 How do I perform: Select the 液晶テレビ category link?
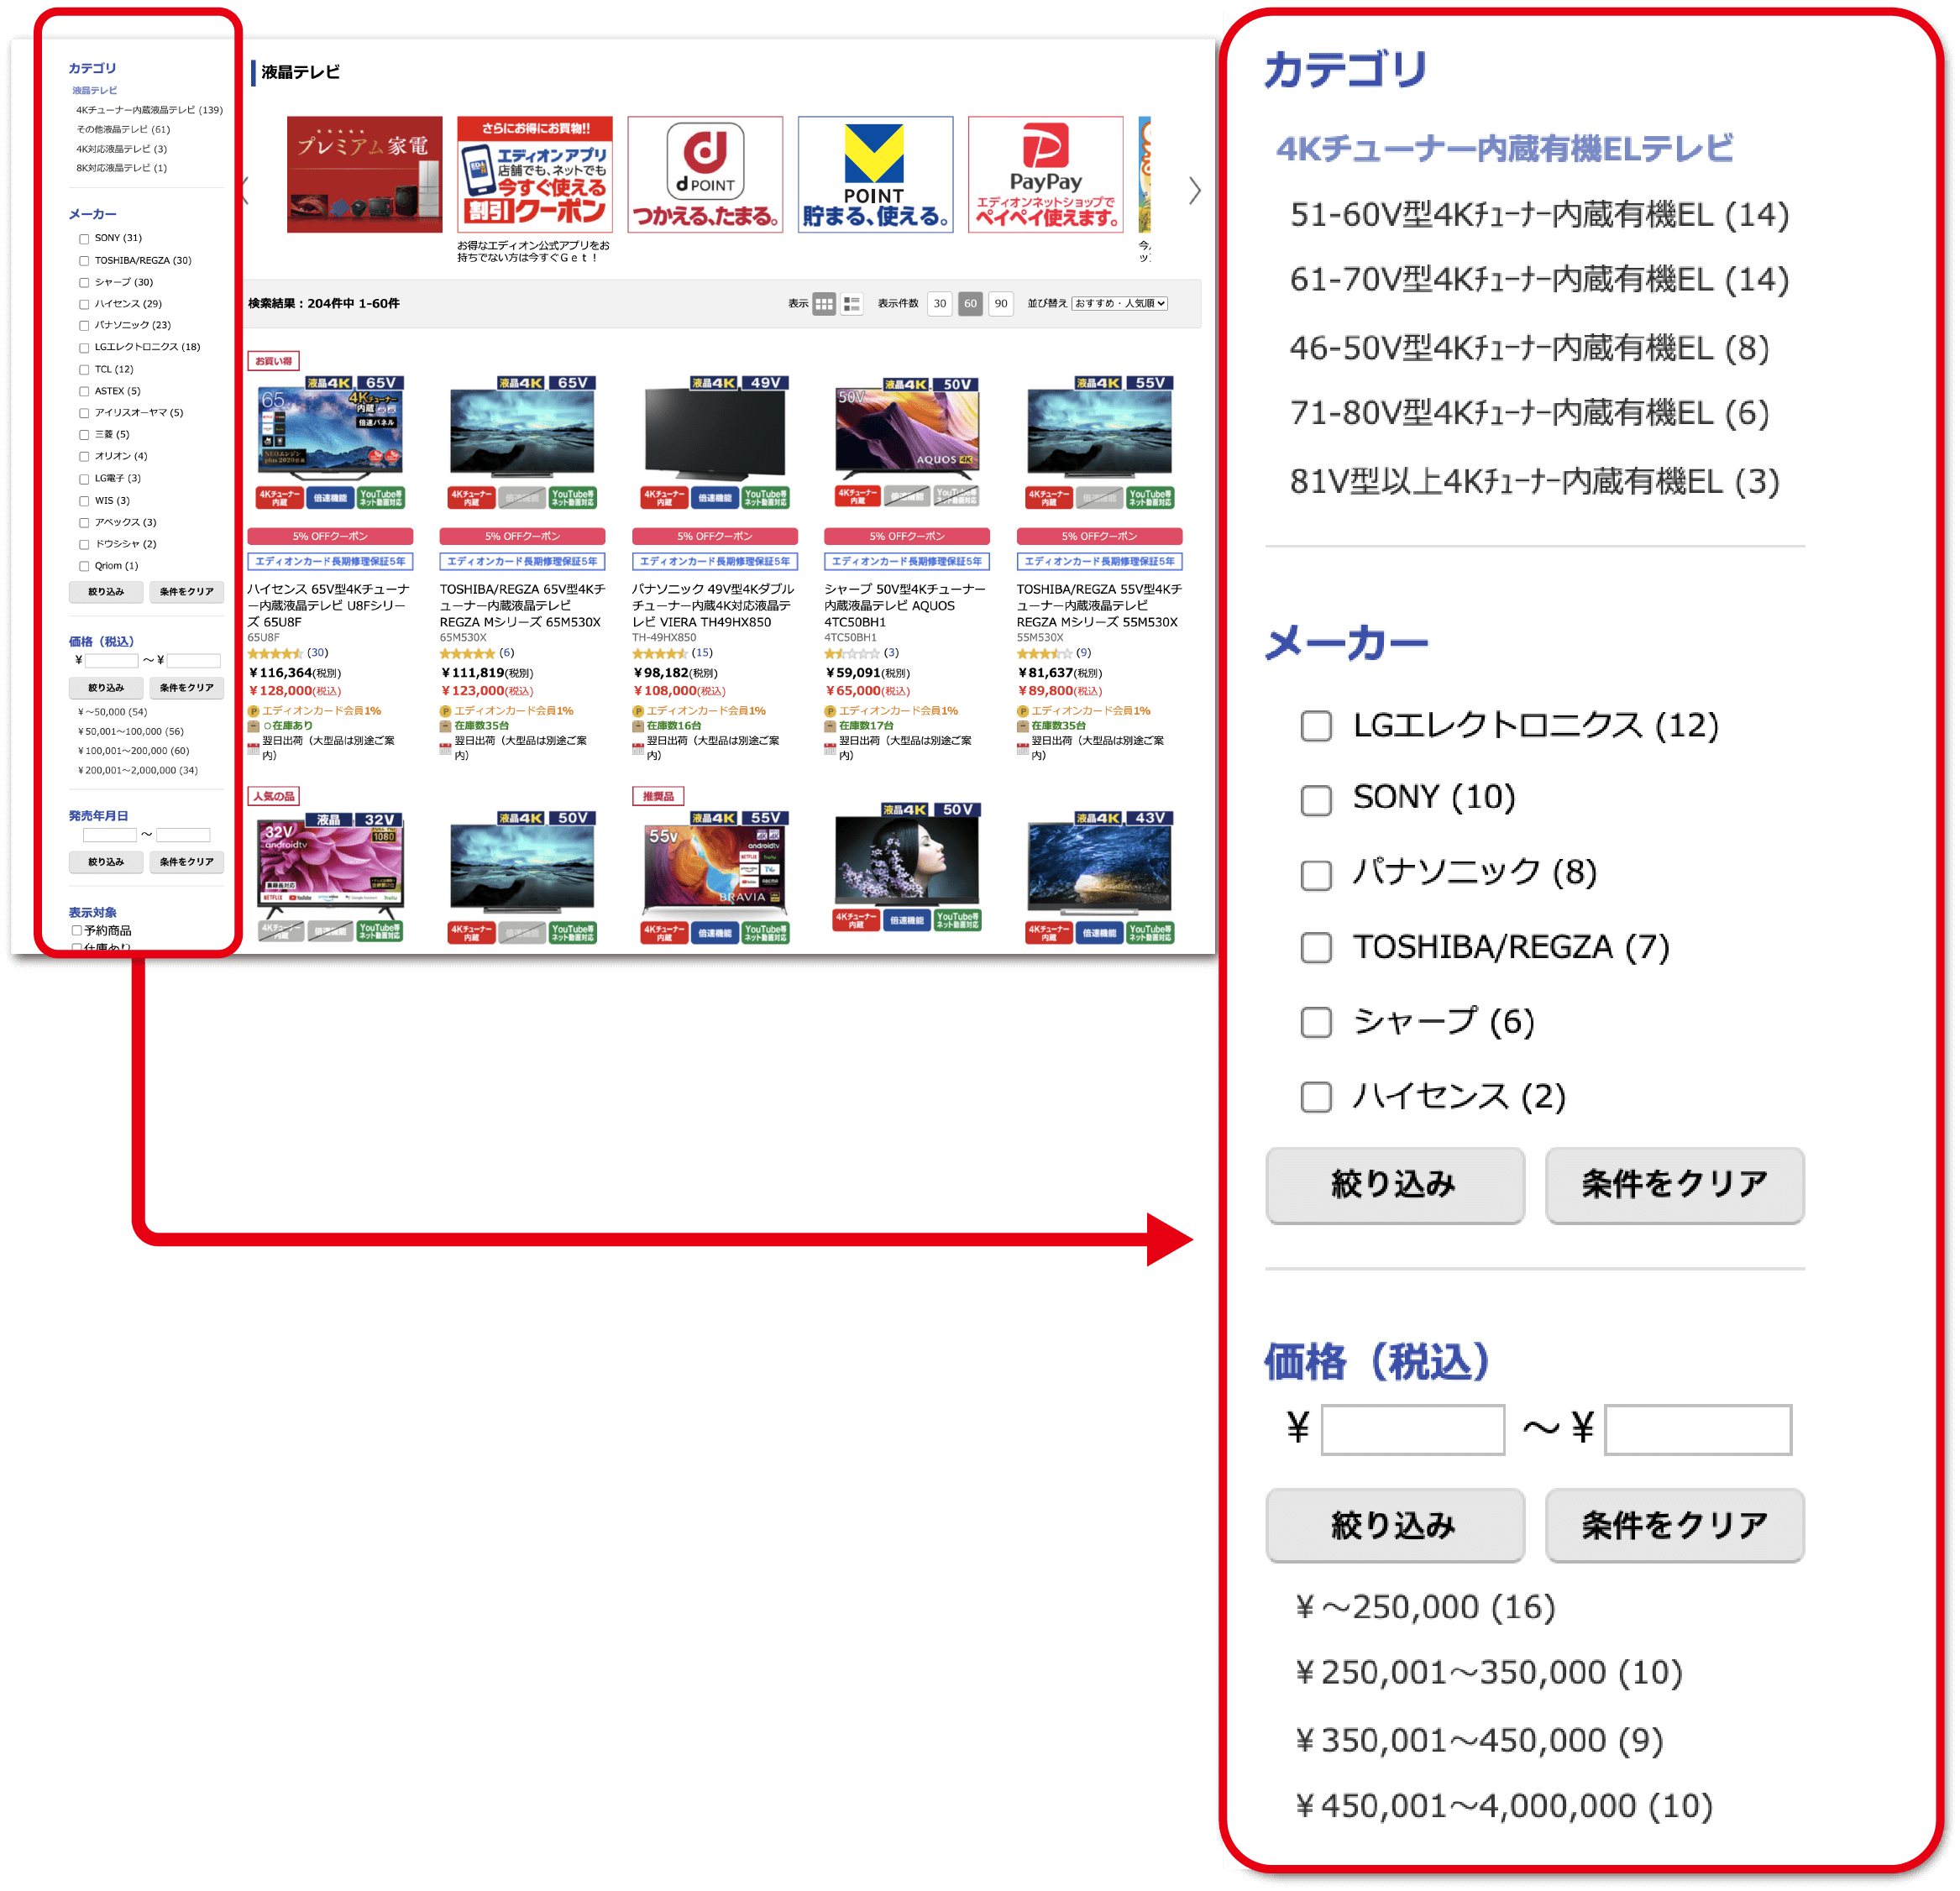coord(95,89)
